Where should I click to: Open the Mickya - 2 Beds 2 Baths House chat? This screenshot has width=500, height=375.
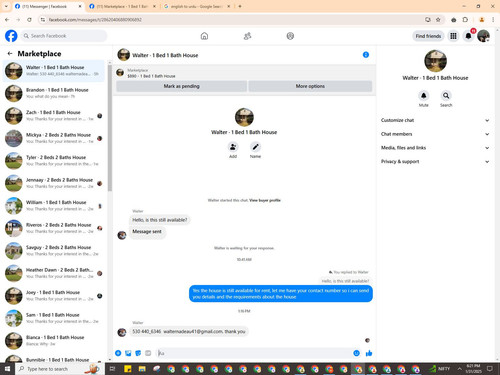pos(54,138)
